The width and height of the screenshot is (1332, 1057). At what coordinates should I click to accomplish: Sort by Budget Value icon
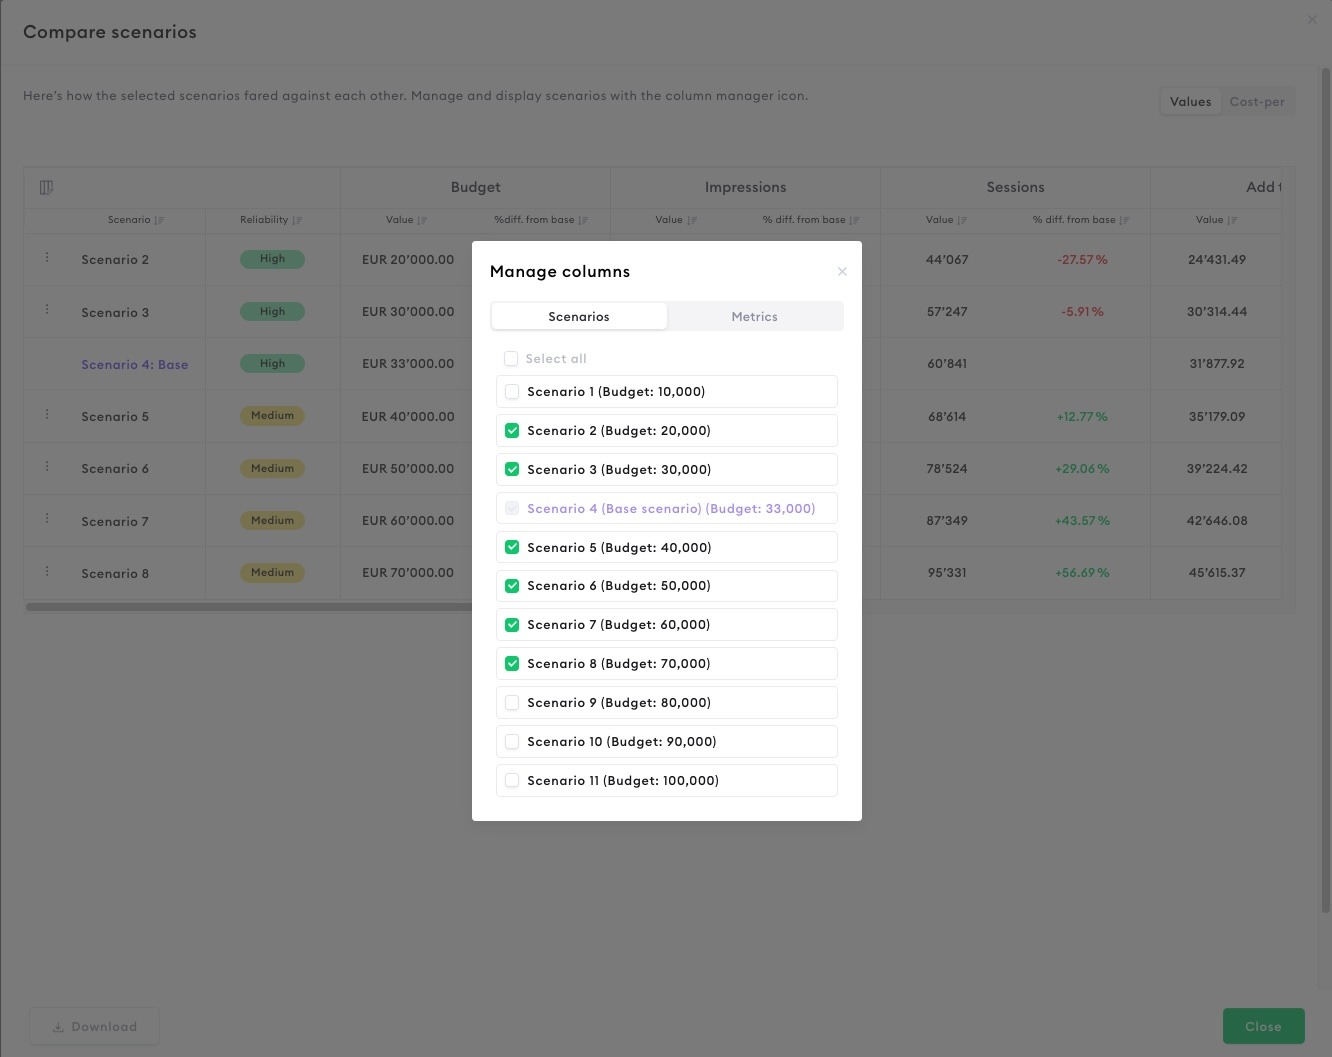[422, 220]
